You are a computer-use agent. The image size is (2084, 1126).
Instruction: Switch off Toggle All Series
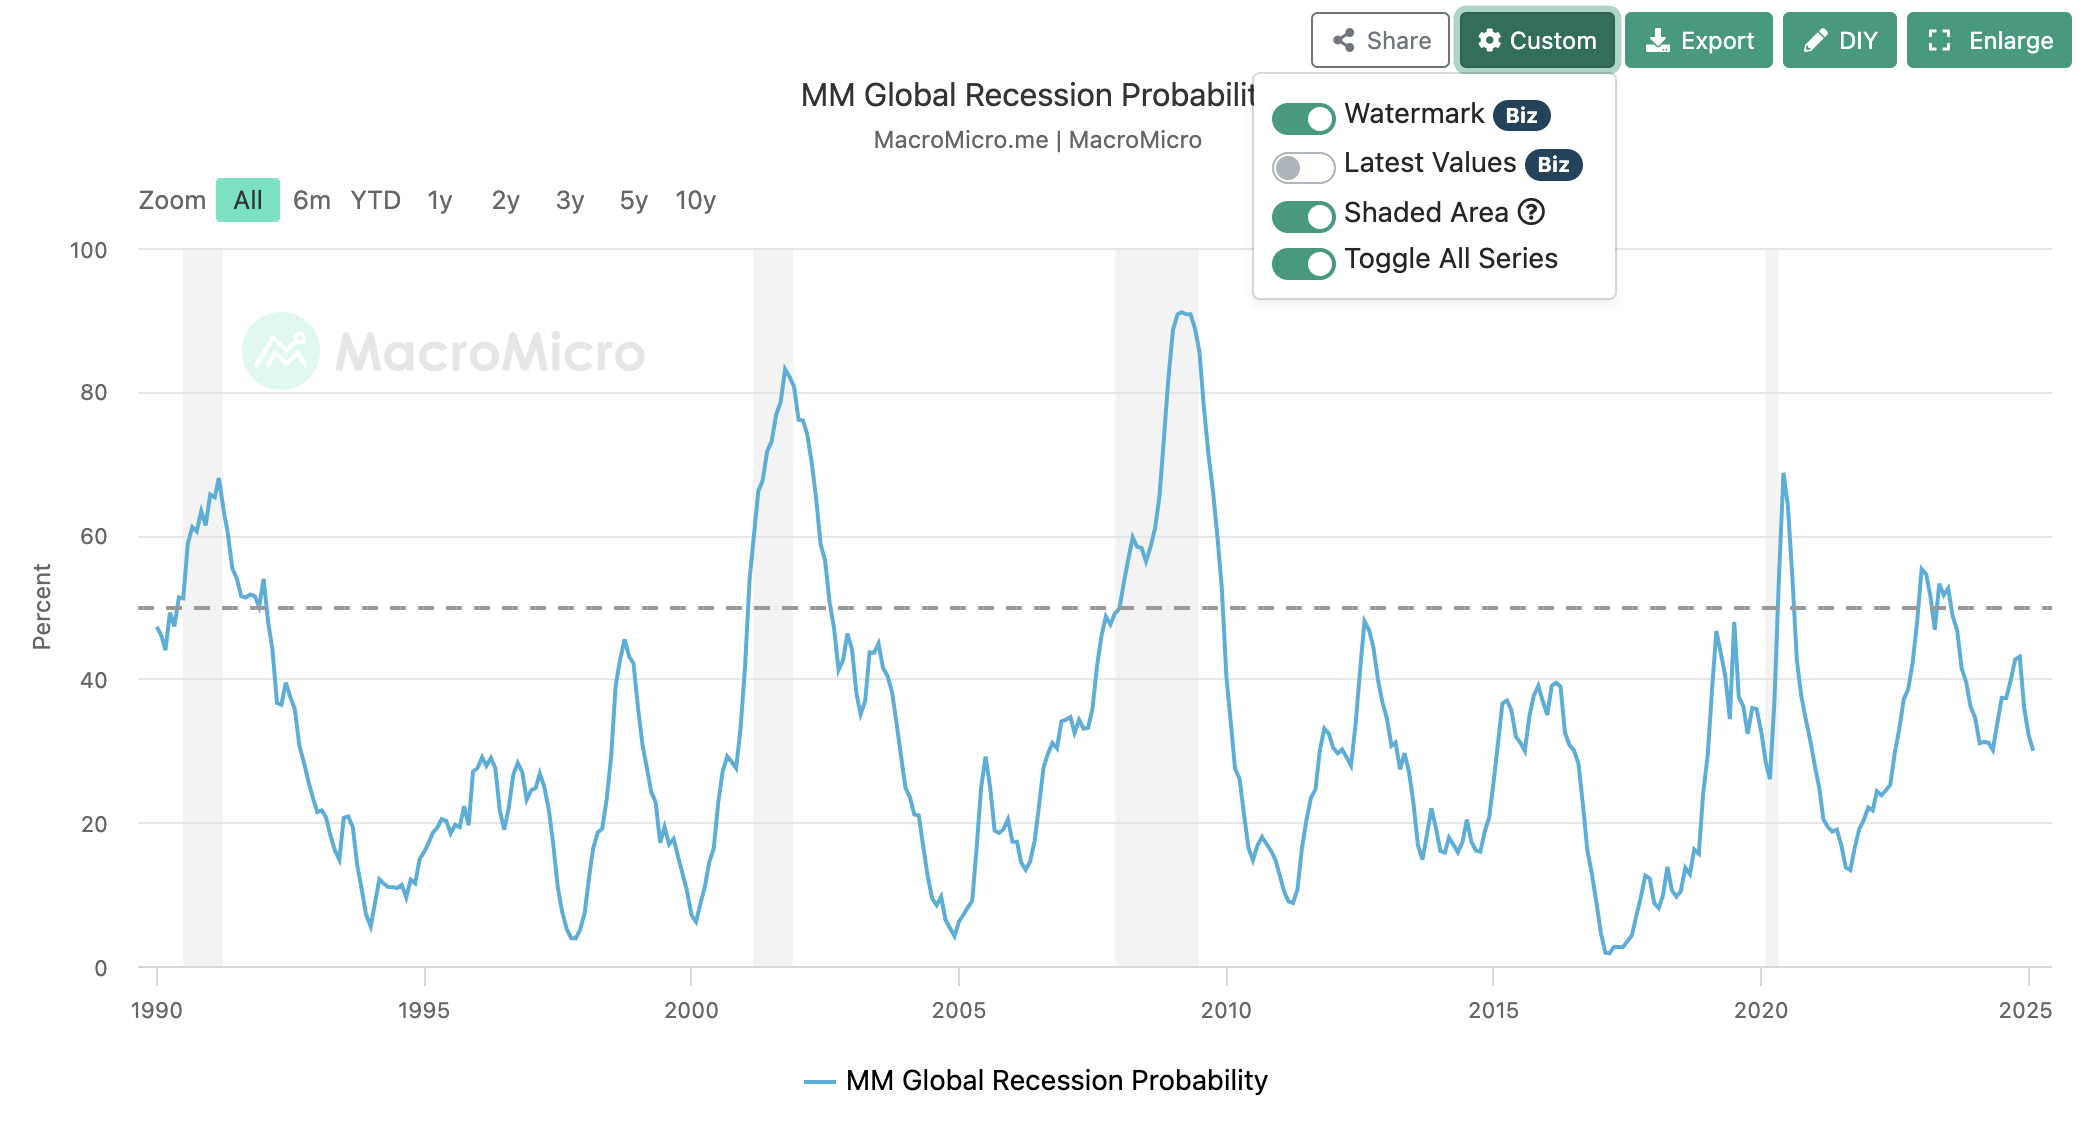(1303, 263)
